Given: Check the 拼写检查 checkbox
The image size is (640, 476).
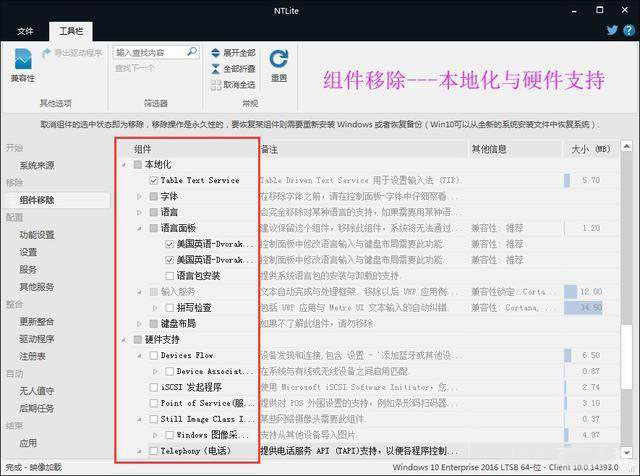Looking at the screenshot, I should pos(169,308).
